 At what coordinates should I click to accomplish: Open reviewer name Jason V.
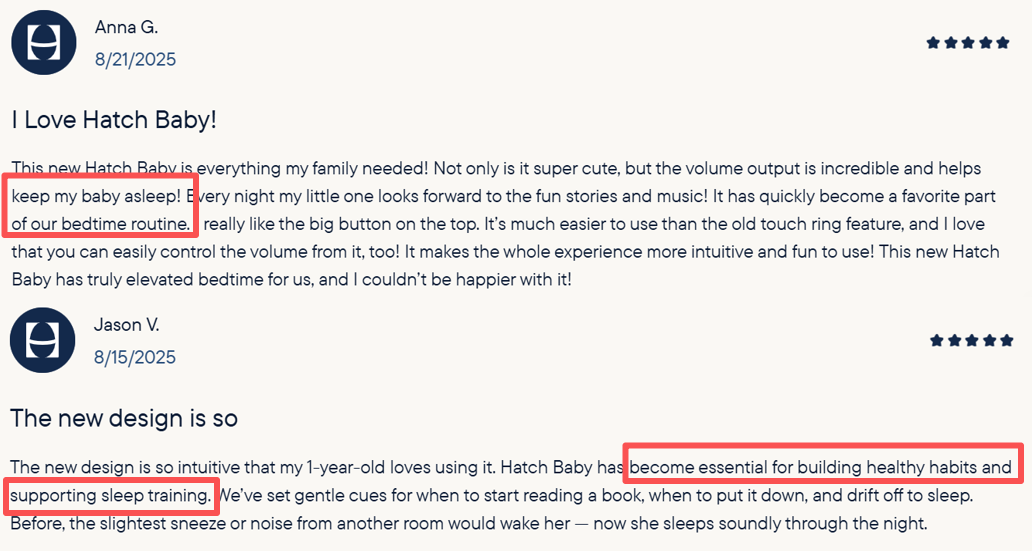pos(127,325)
